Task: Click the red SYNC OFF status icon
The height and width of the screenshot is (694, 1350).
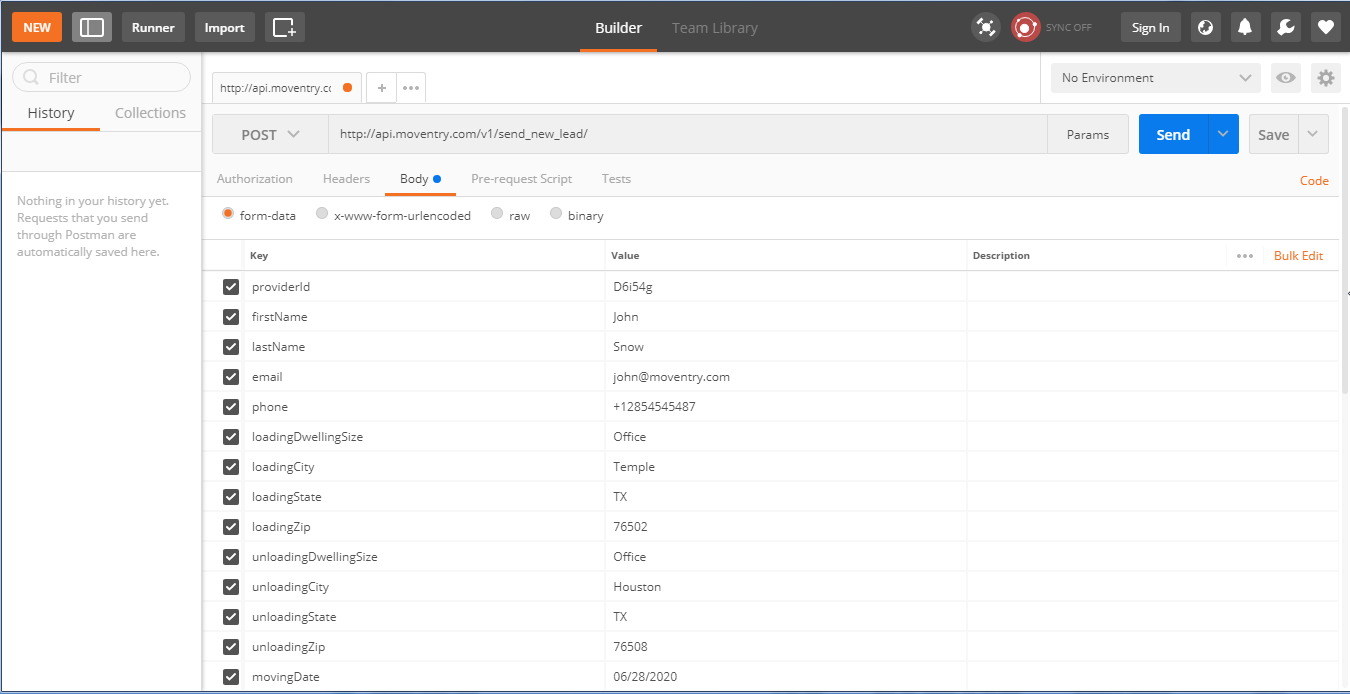Action: point(1025,27)
